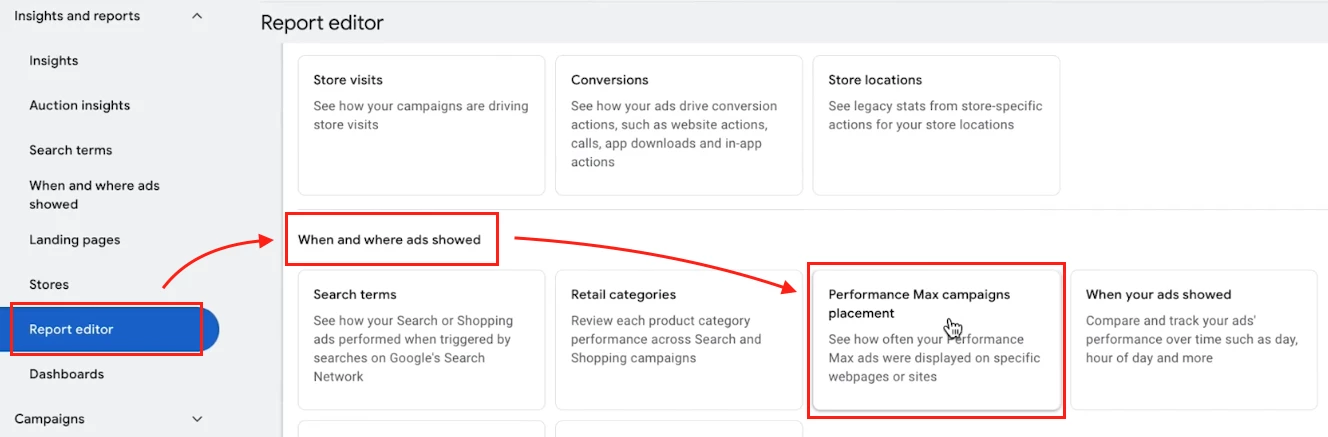Image resolution: width=1328 pixels, height=437 pixels.
Task: Open Performance Max campaigns placement report
Action: pos(936,339)
